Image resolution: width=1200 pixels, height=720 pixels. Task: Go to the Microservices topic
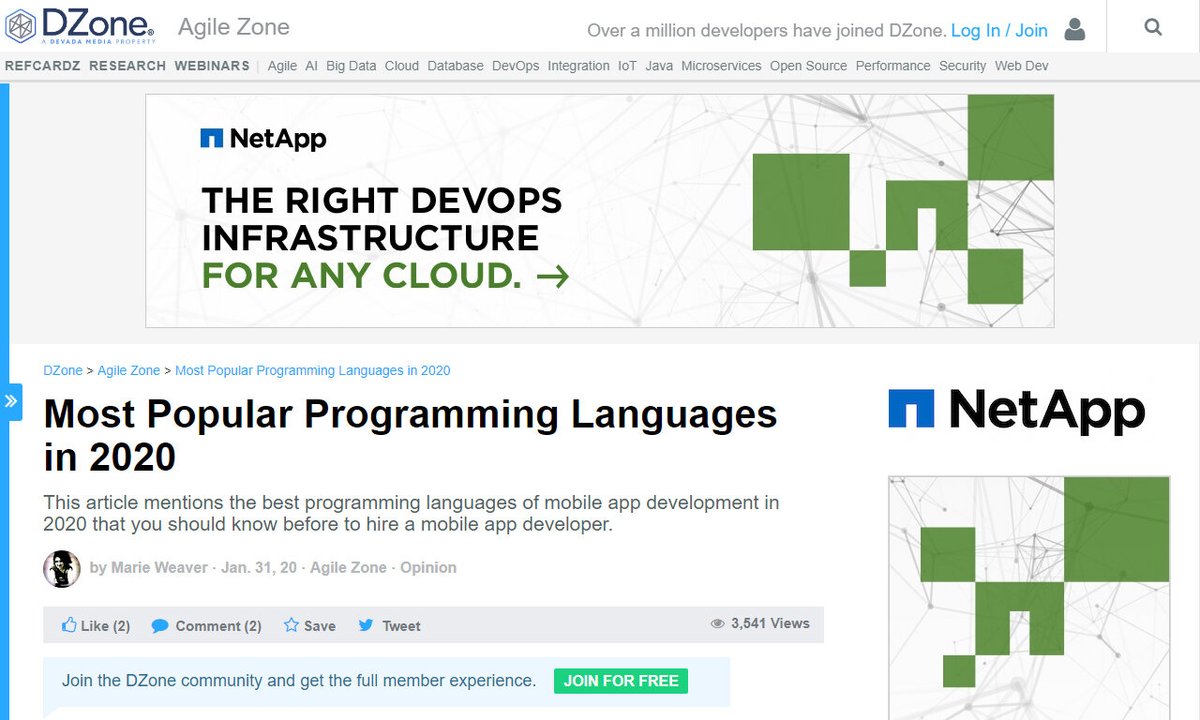[x=721, y=66]
